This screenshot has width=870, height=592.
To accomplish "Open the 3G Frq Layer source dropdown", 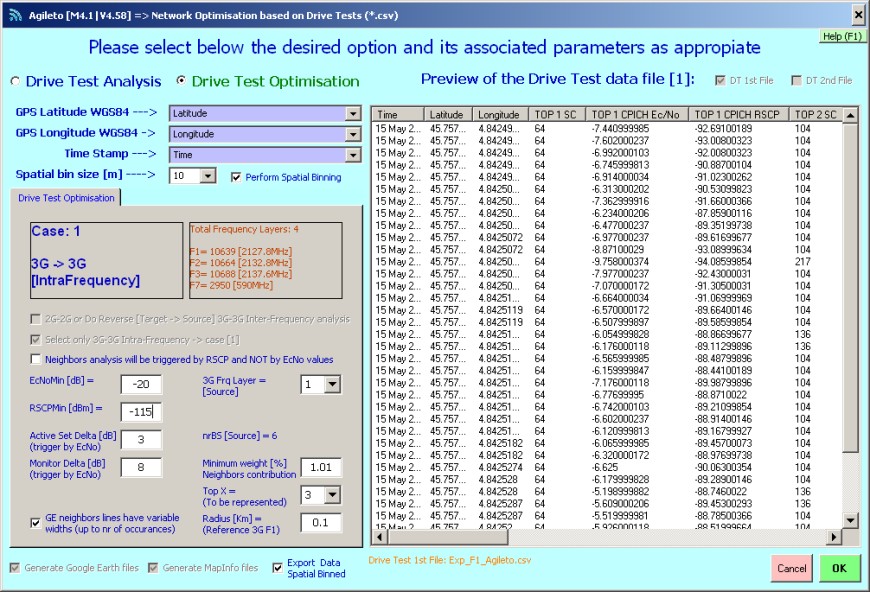I will click(333, 385).
